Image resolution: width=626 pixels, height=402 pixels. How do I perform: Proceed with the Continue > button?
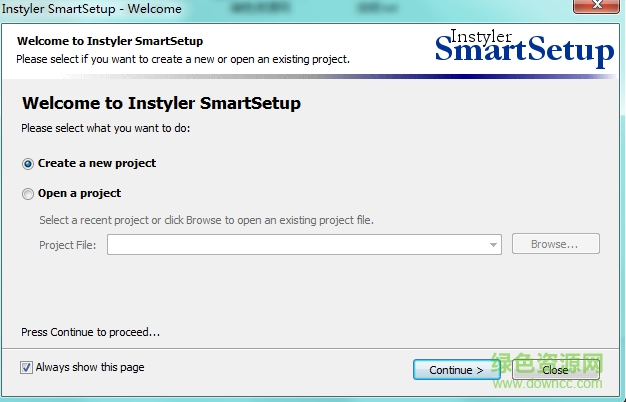(456, 370)
